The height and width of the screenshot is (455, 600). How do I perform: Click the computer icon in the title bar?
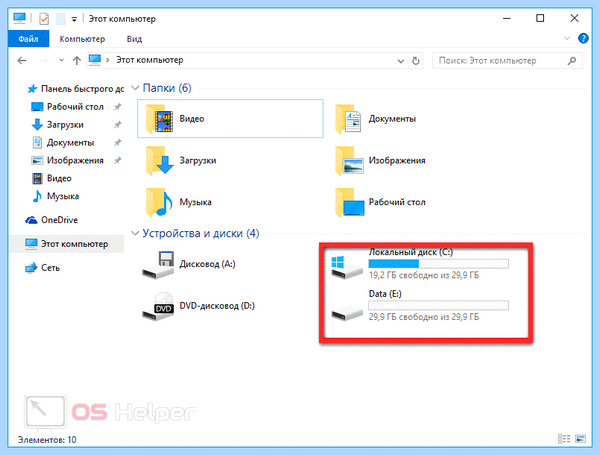point(19,18)
